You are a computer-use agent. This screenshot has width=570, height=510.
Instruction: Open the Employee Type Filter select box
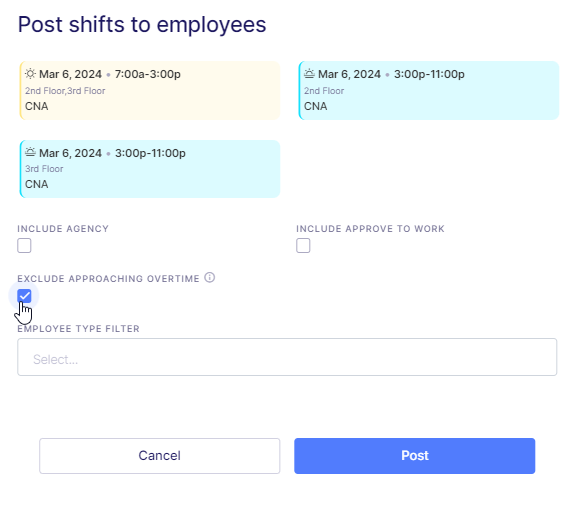tap(287, 357)
